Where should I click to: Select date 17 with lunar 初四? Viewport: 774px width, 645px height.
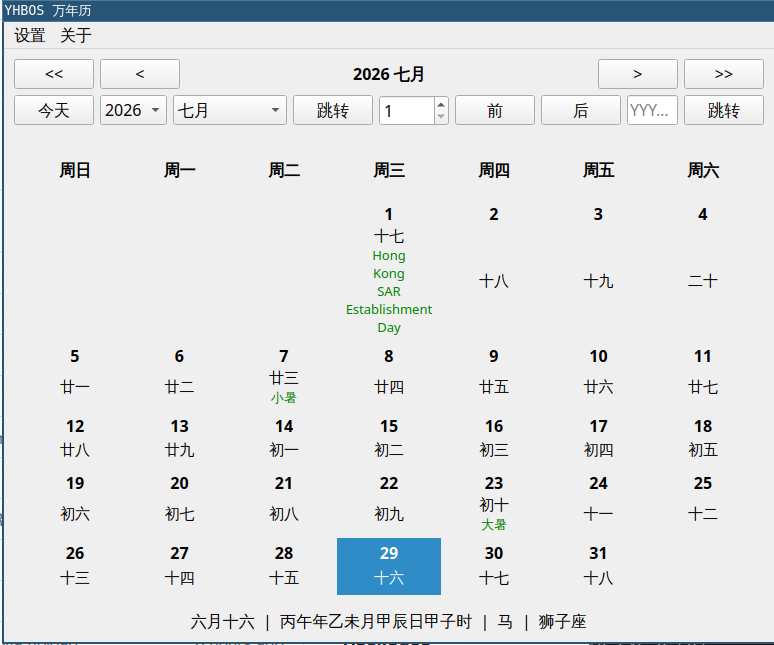598,439
